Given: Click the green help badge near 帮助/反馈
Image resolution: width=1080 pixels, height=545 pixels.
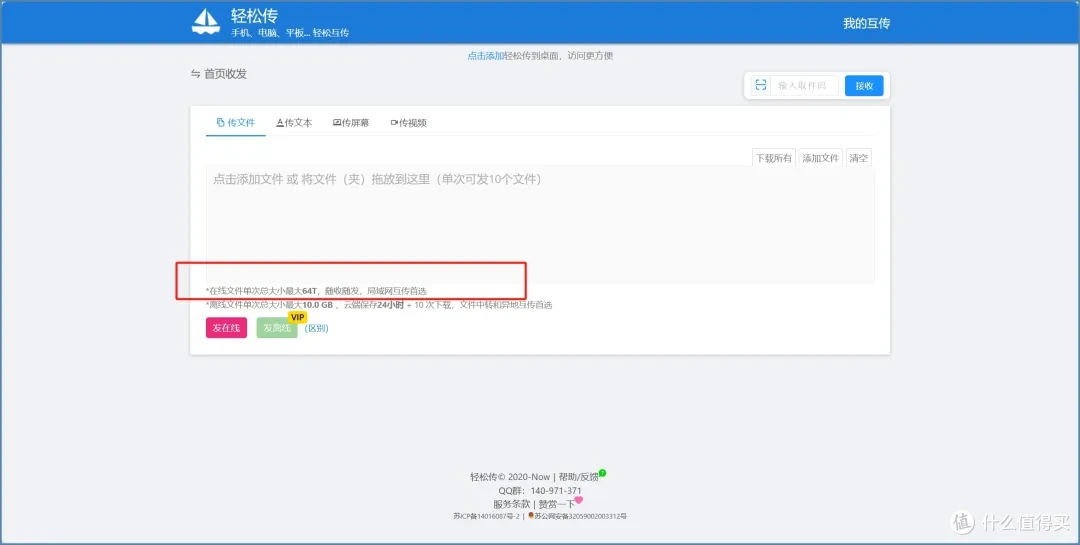Looking at the screenshot, I should tap(602, 473).
